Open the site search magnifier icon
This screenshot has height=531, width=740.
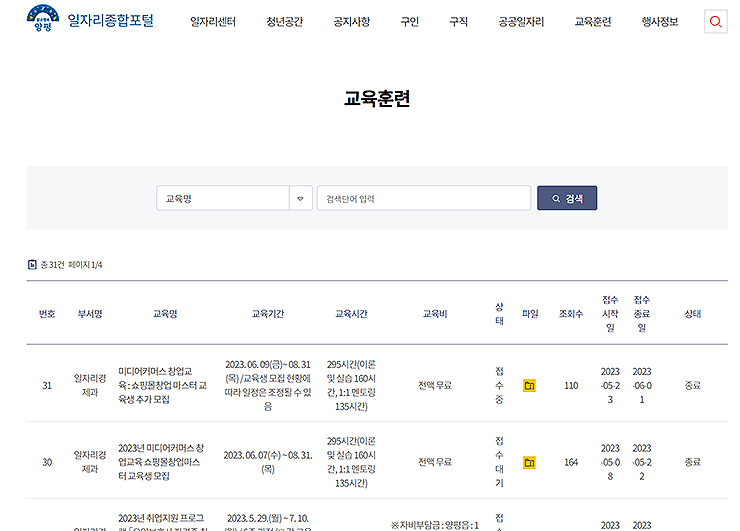tap(715, 22)
